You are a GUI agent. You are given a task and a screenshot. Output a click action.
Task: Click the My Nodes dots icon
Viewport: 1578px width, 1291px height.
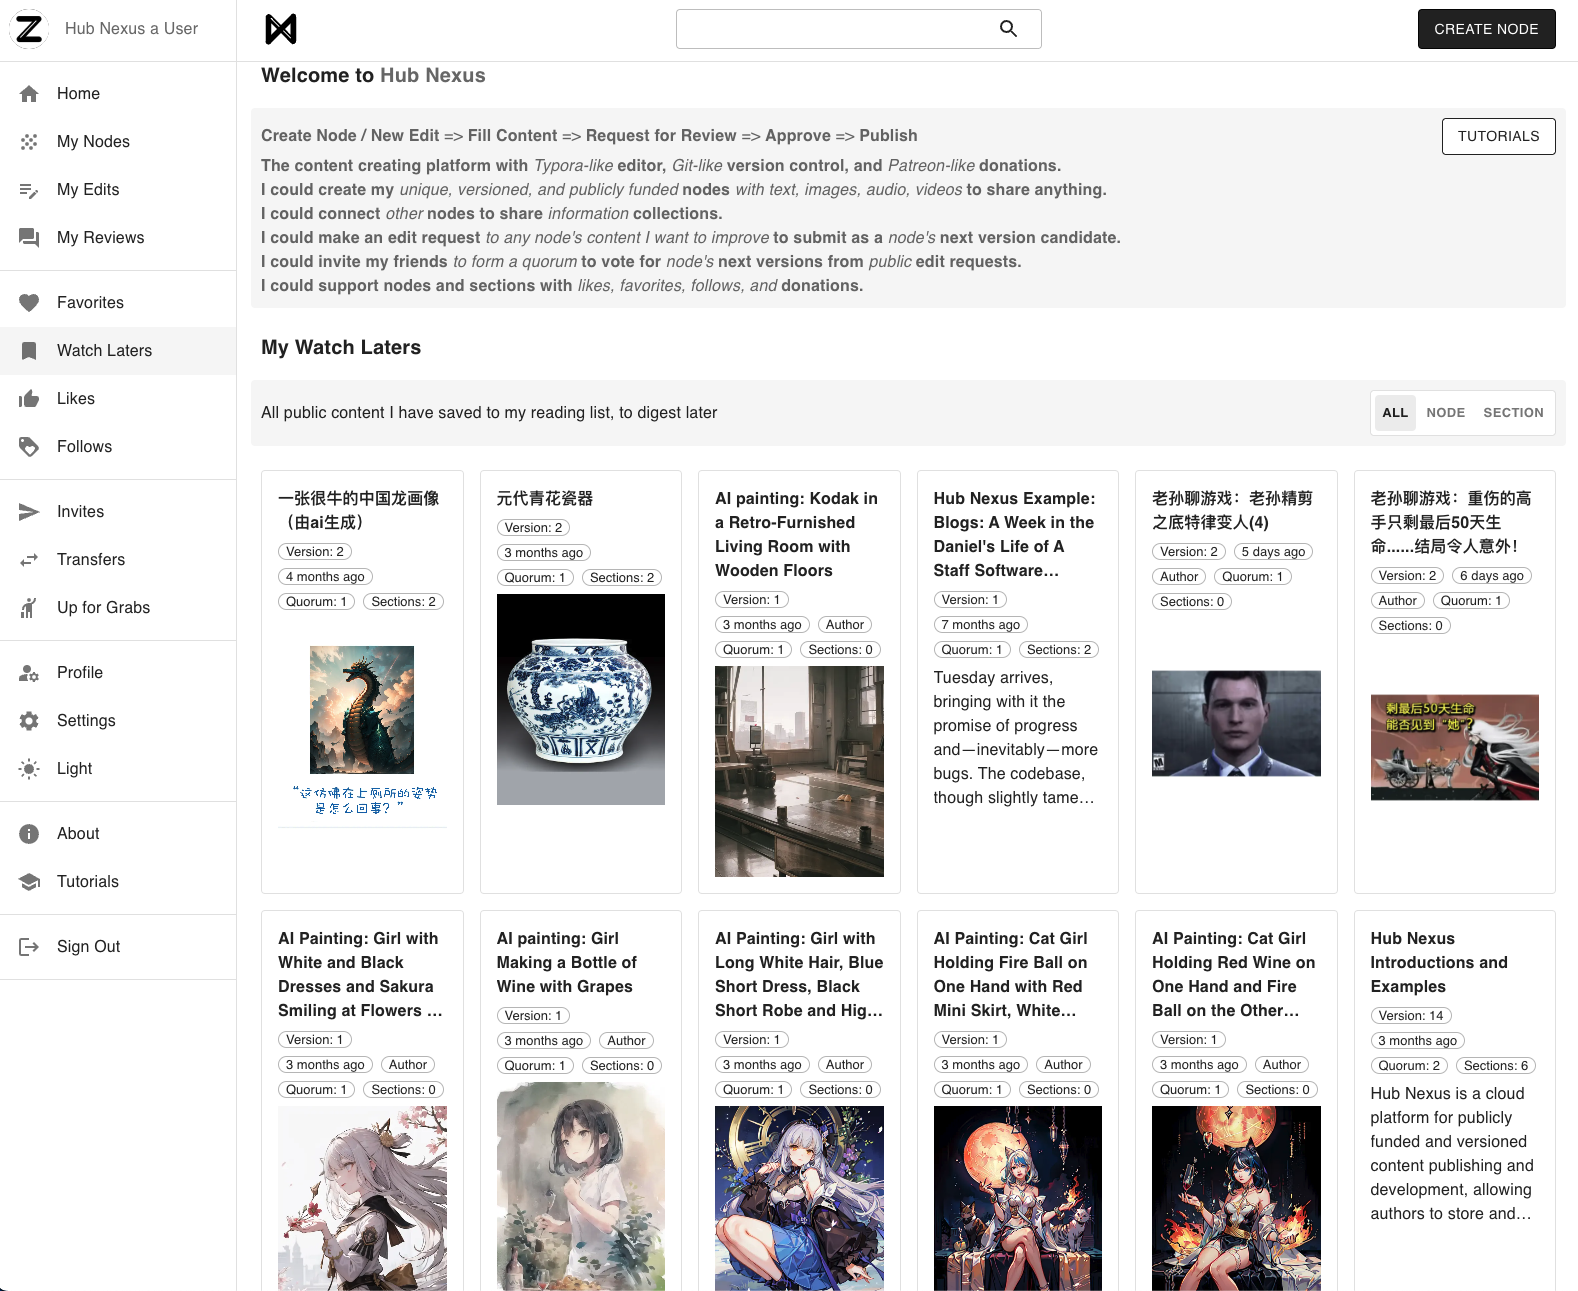point(29,142)
